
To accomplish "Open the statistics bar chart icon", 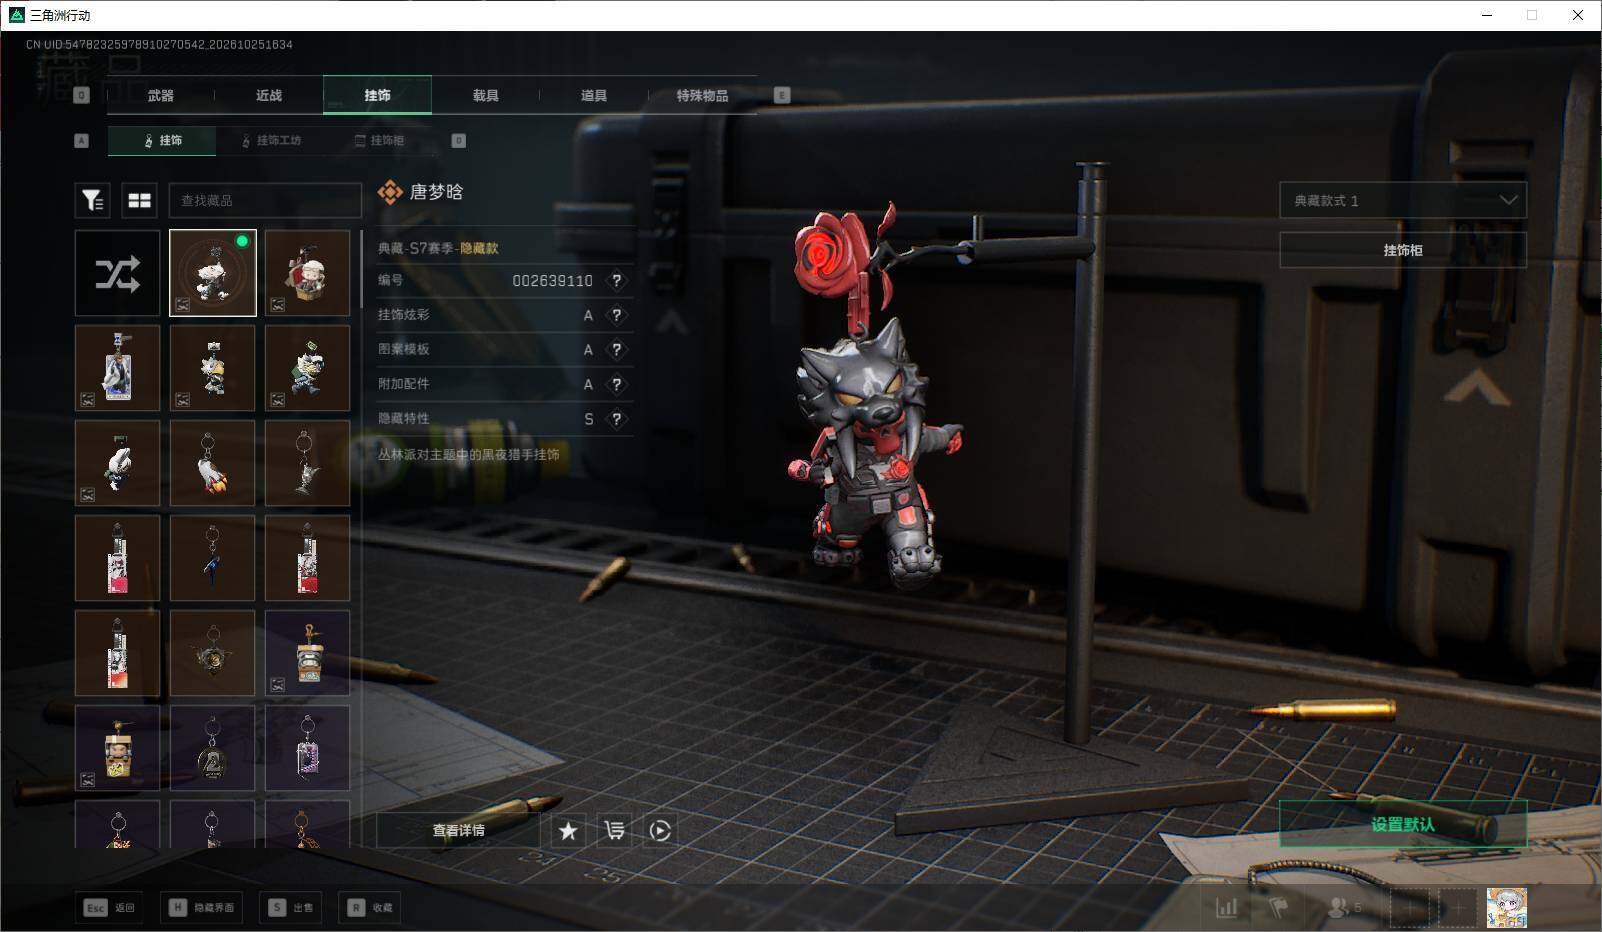I will (x=1226, y=908).
